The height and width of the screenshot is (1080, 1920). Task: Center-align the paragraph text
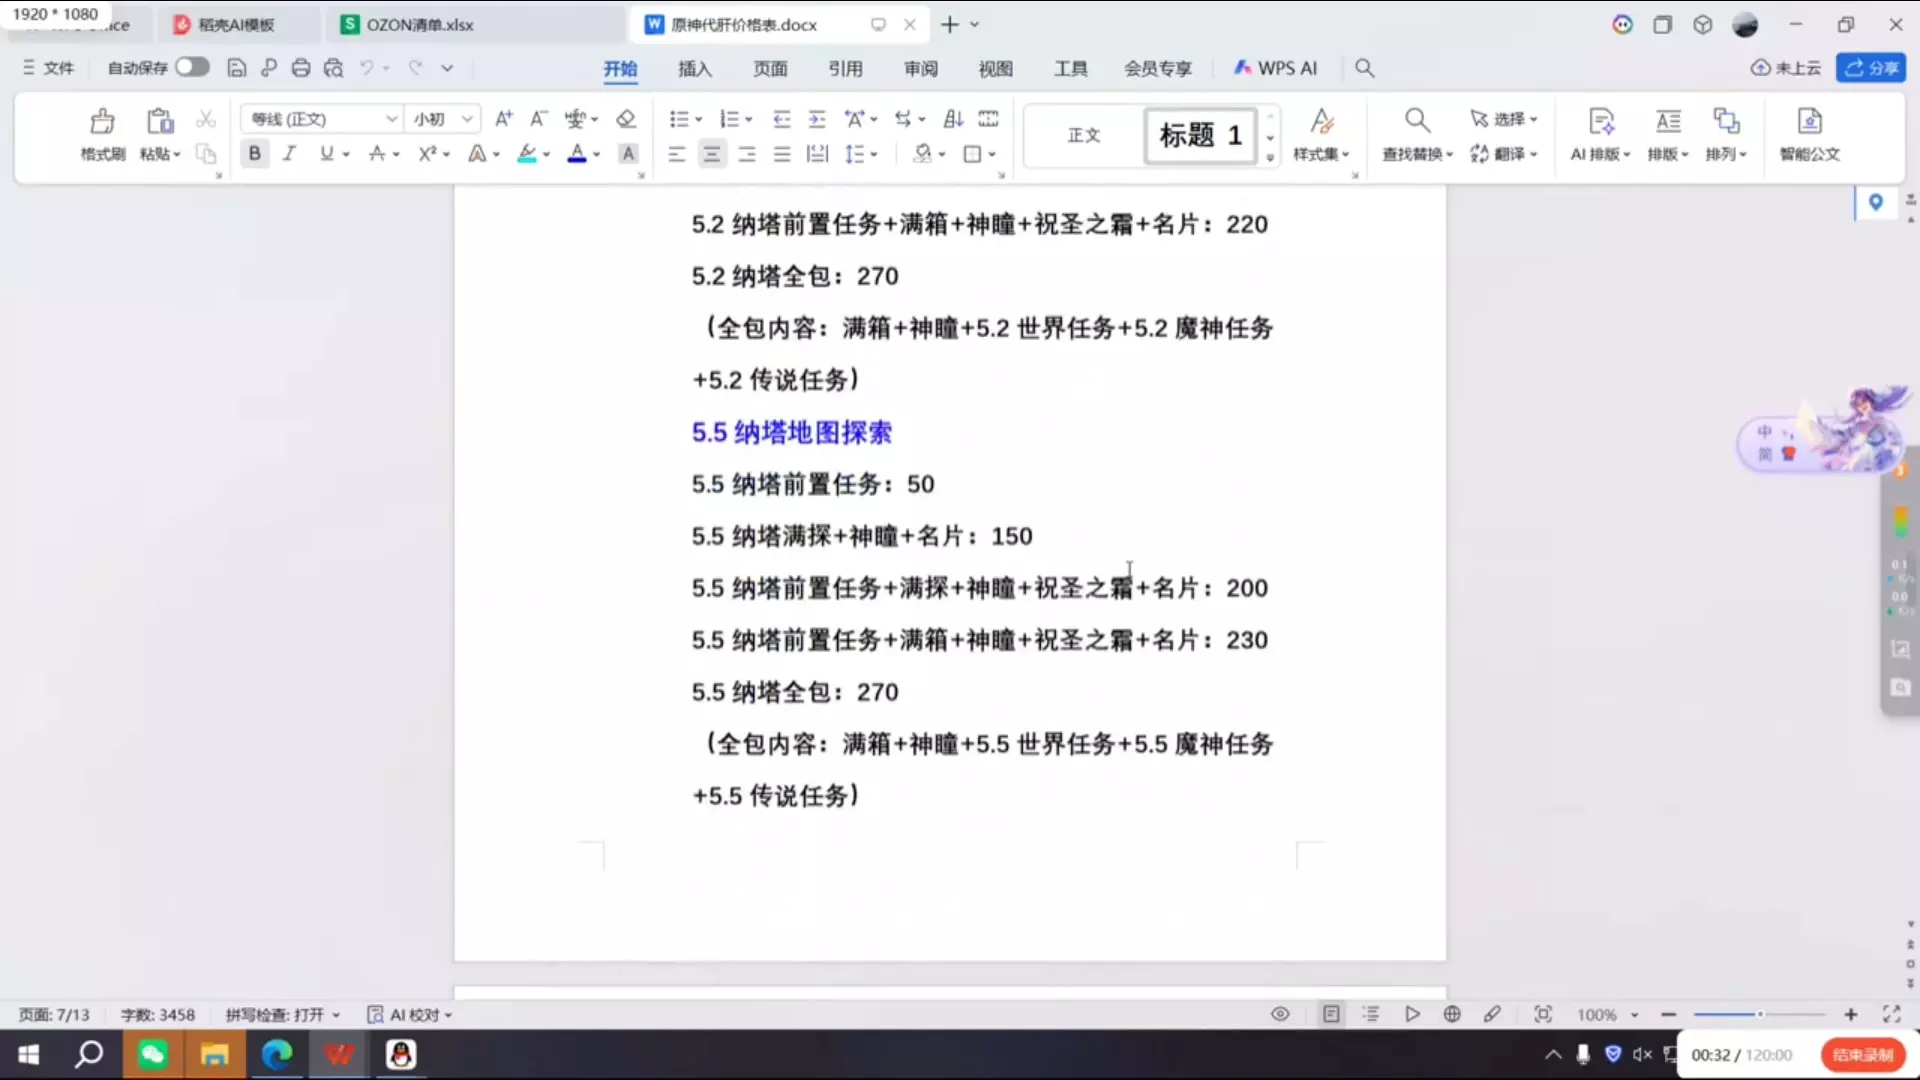pyautogui.click(x=711, y=154)
